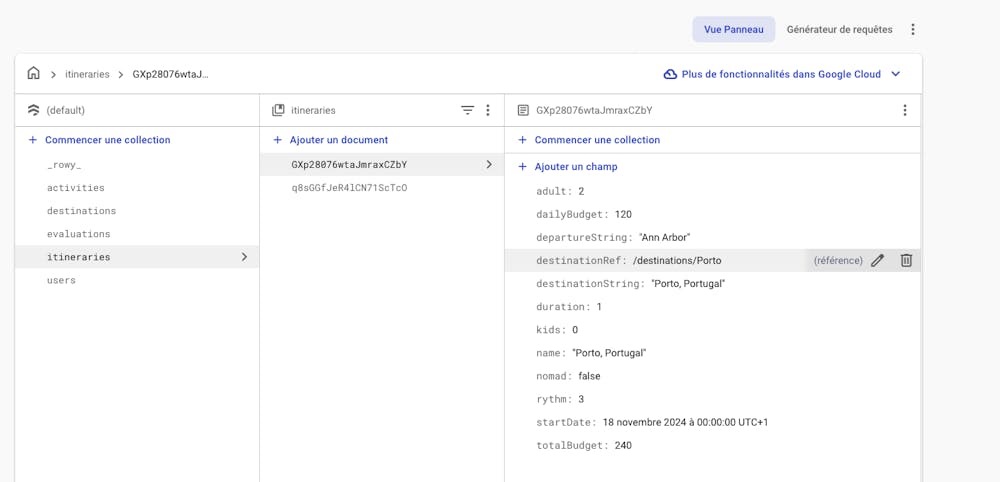1000x482 pixels.
Task: Click Ajouter un champ
Action: [568, 166]
